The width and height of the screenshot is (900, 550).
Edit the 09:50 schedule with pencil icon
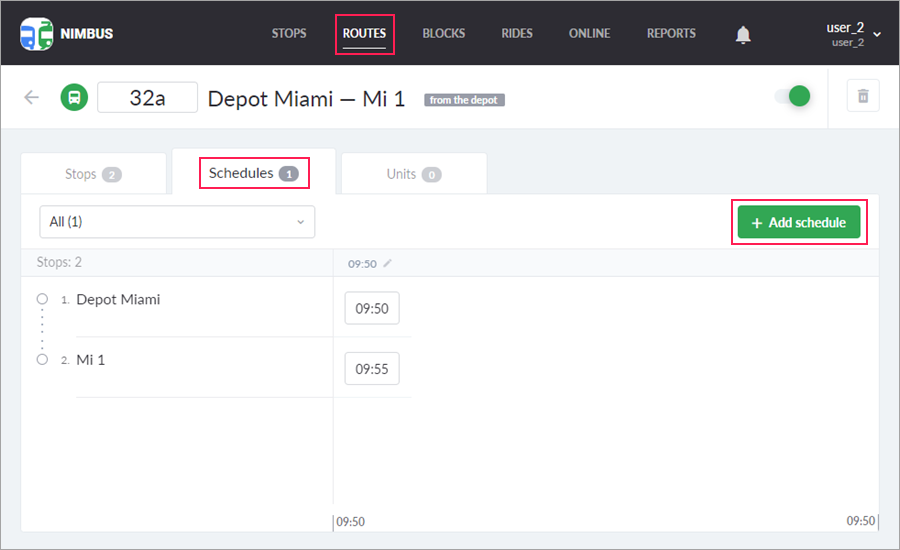(387, 263)
